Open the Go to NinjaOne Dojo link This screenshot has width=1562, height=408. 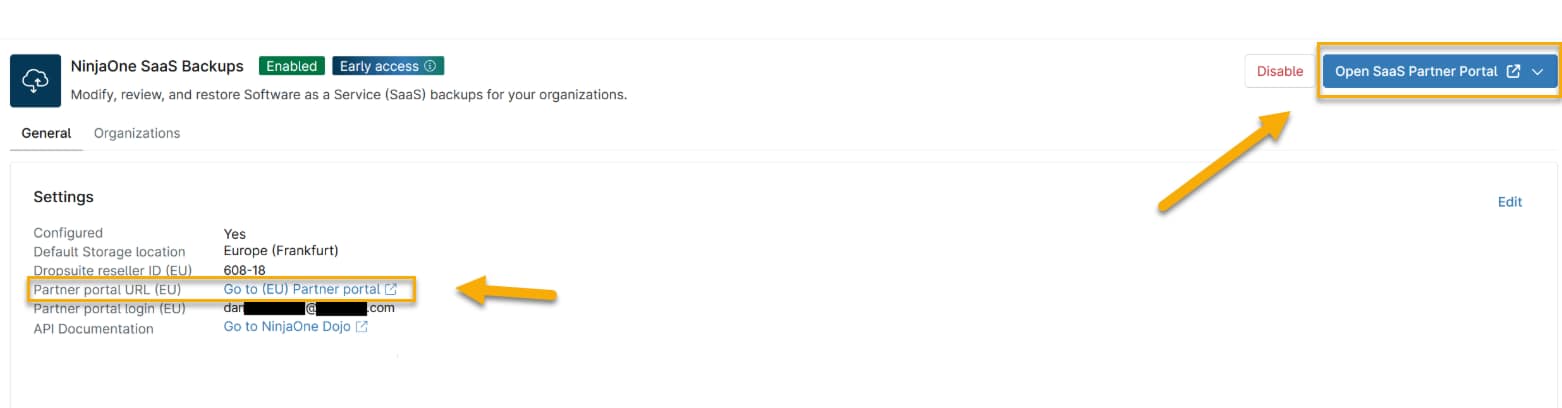pyautogui.click(x=287, y=327)
